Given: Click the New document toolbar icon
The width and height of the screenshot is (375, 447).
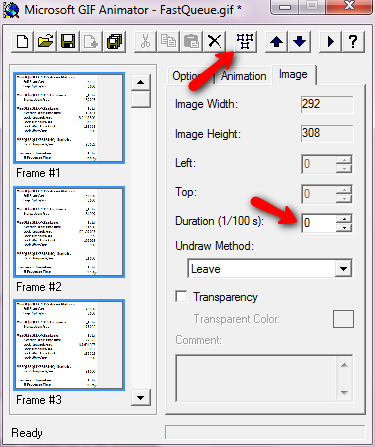Looking at the screenshot, I should click(x=23, y=42).
